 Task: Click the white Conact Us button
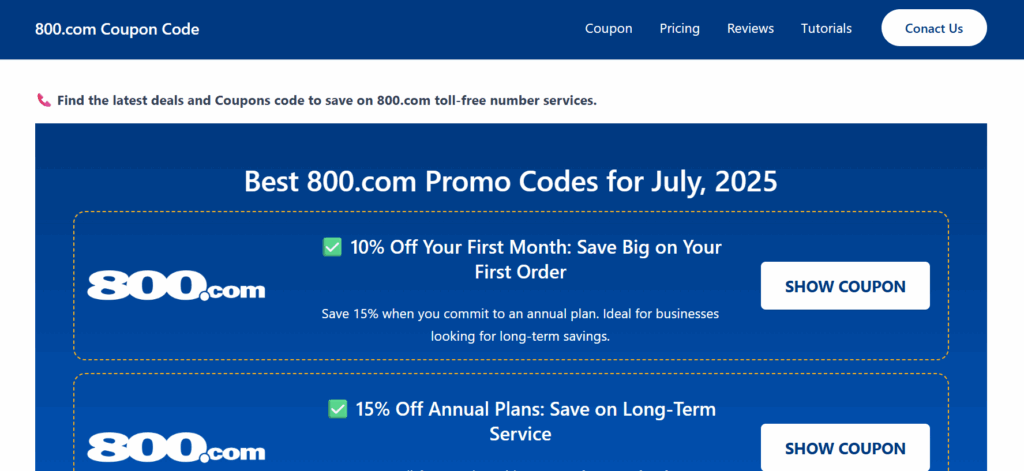point(934,28)
